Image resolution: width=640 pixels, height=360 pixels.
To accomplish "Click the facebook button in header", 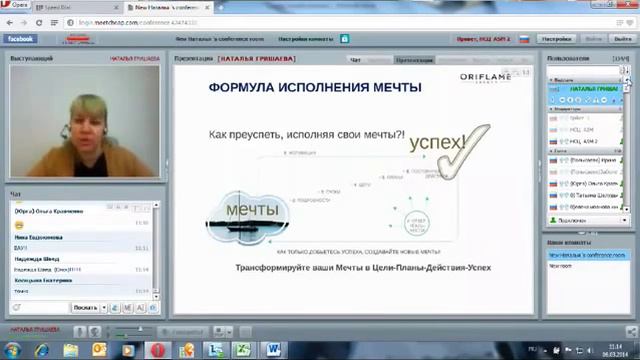I will coord(20,39).
